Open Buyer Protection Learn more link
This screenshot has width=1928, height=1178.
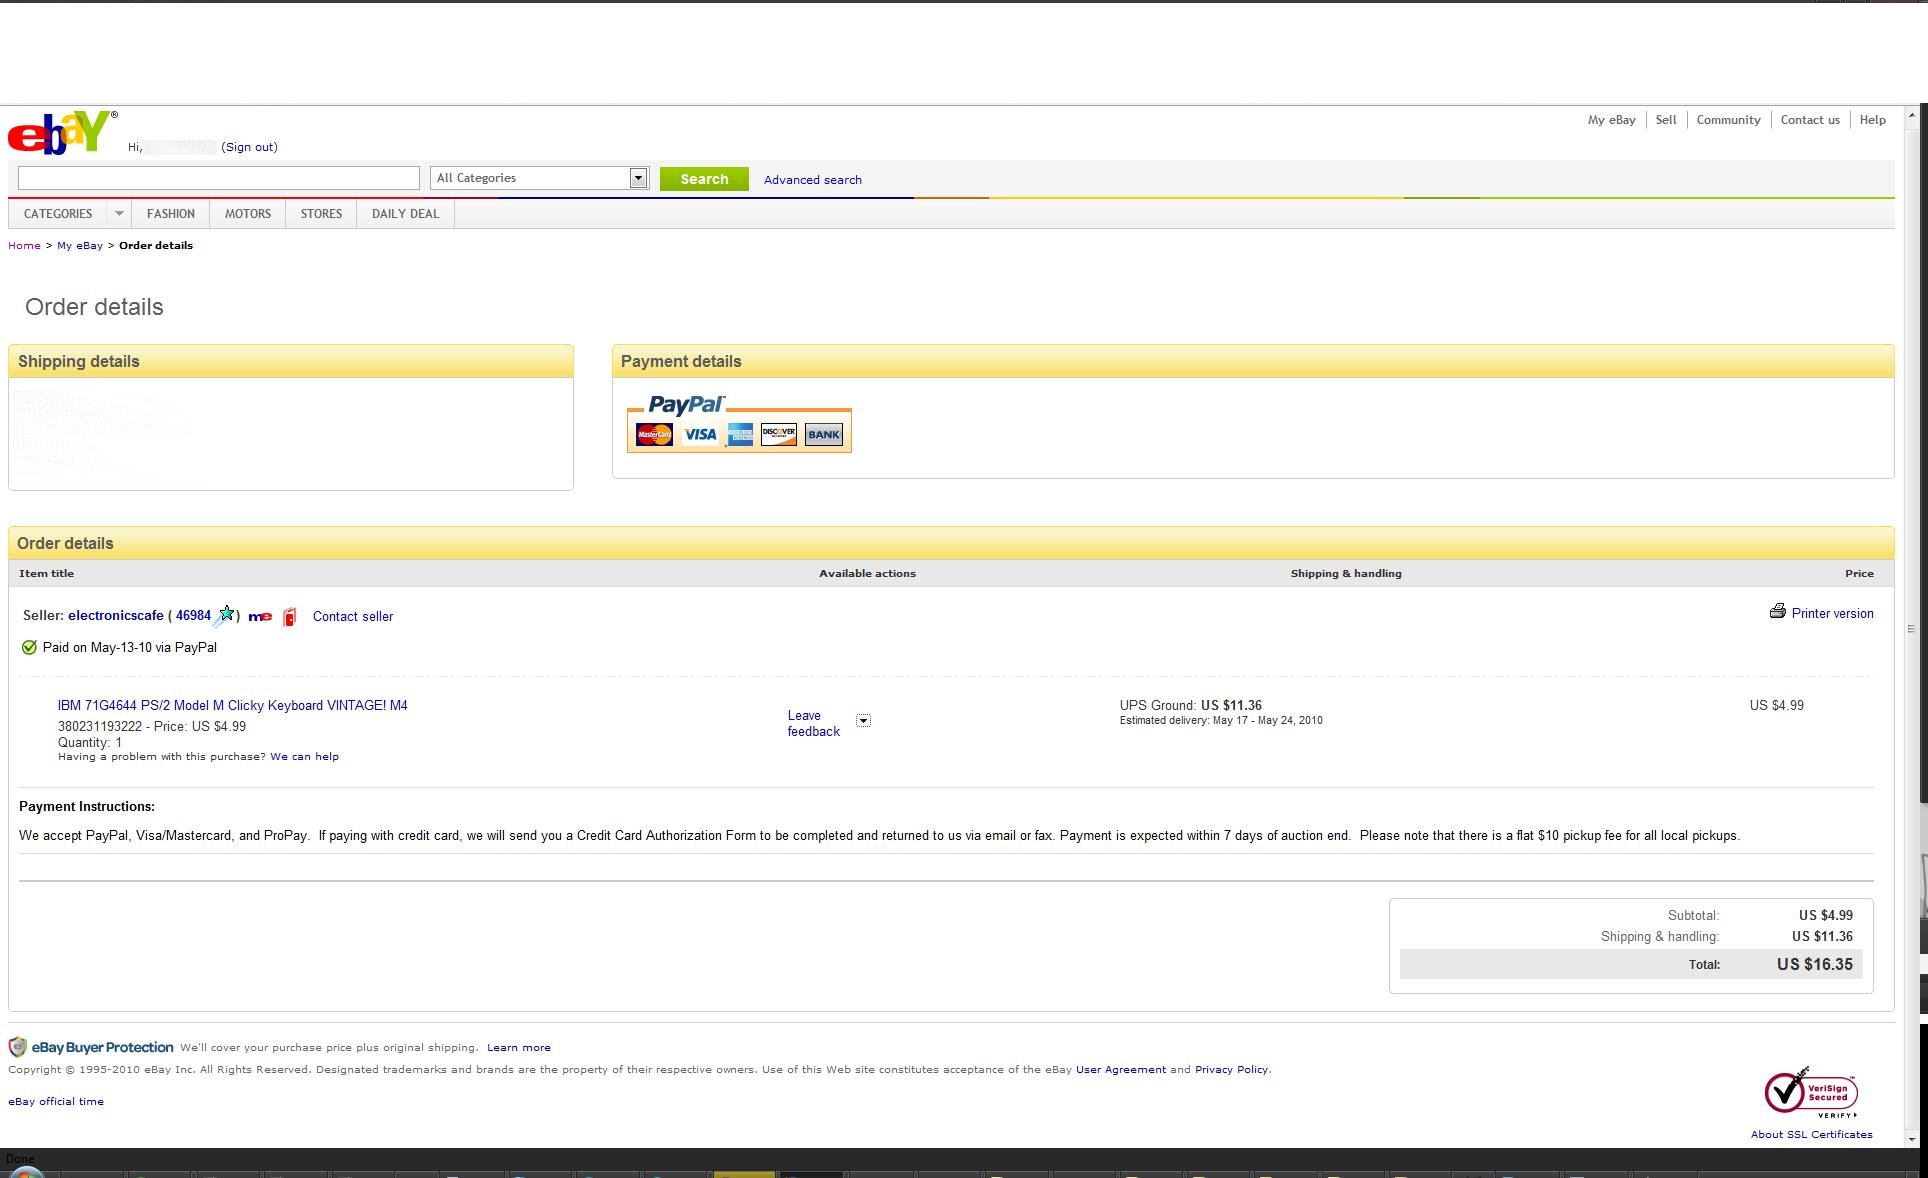(x=519, y=1047)
